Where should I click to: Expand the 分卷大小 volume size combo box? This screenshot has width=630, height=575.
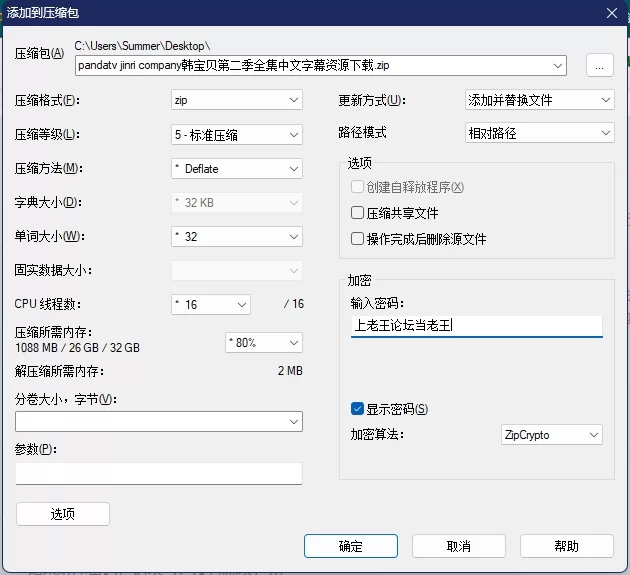pyautogui.click(x=159, y=422)
